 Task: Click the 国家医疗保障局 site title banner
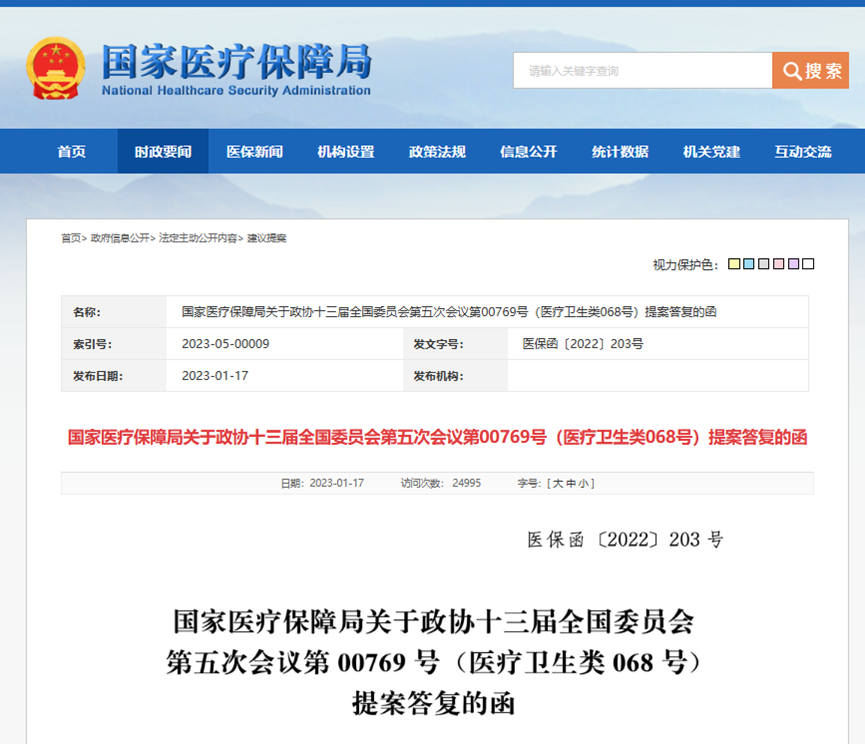click(x=237, y=69)
